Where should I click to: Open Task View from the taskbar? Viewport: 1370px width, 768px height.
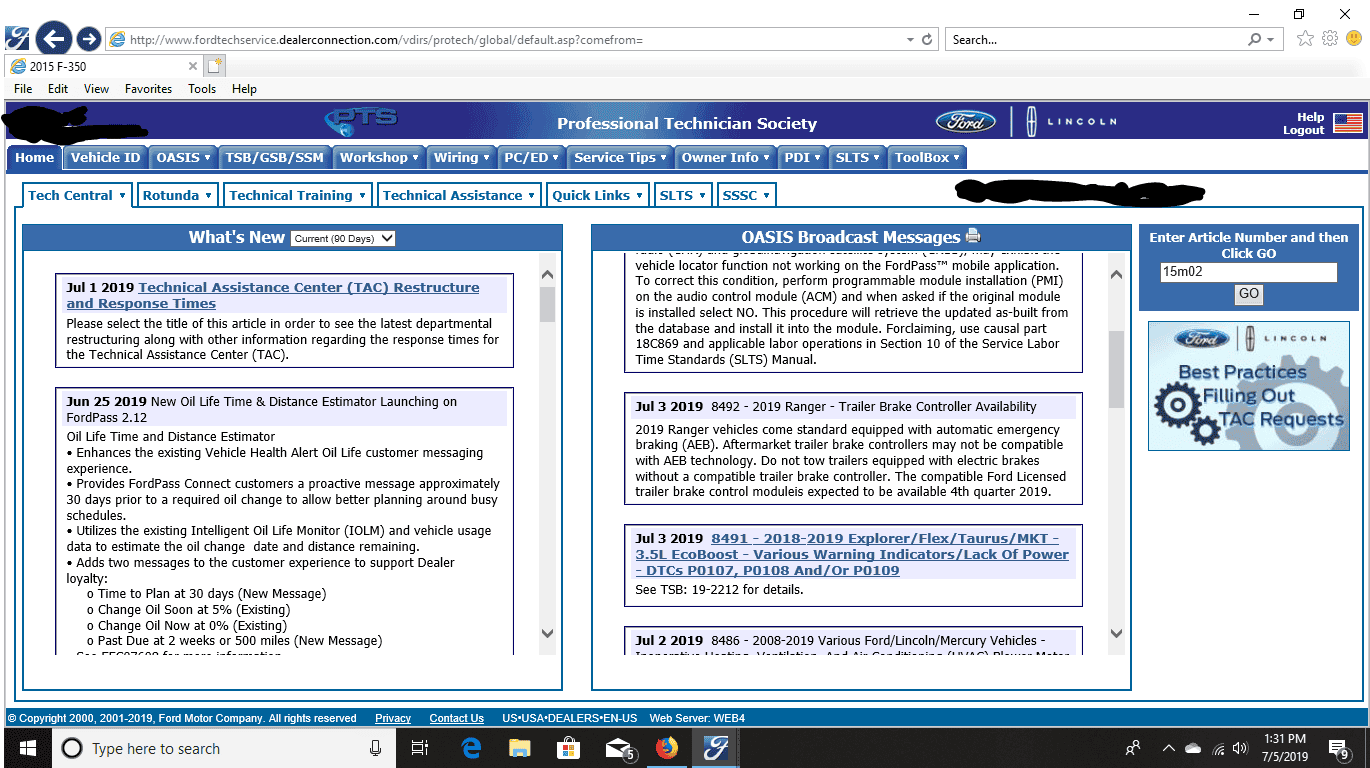420,748
